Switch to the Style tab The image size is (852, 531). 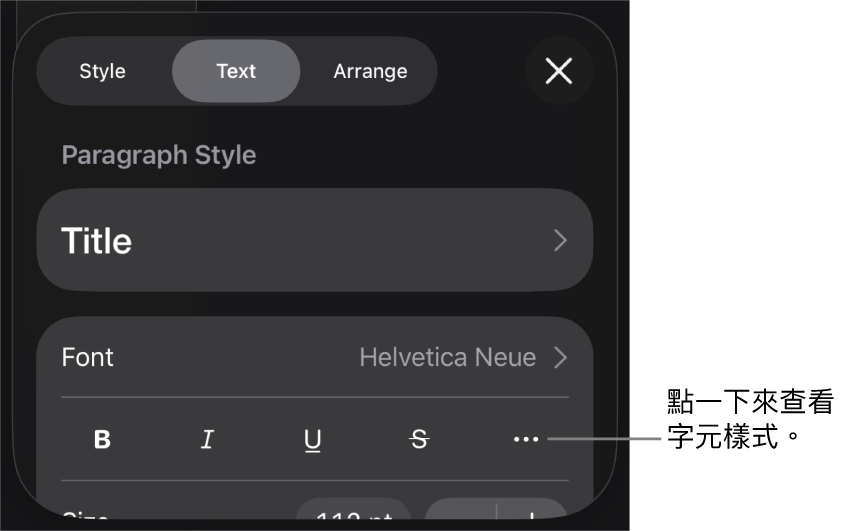point(103,71)
